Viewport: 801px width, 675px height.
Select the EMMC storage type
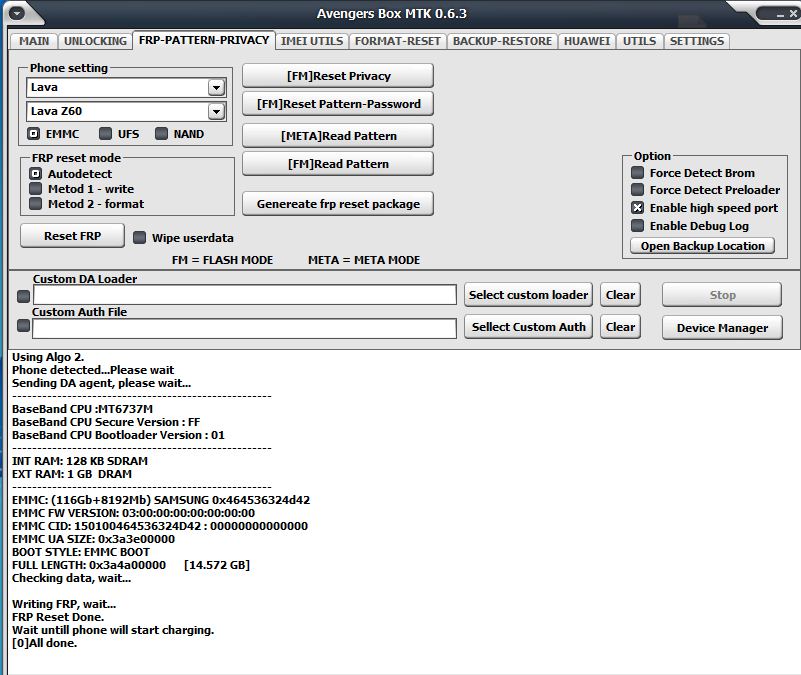(34, 134)
